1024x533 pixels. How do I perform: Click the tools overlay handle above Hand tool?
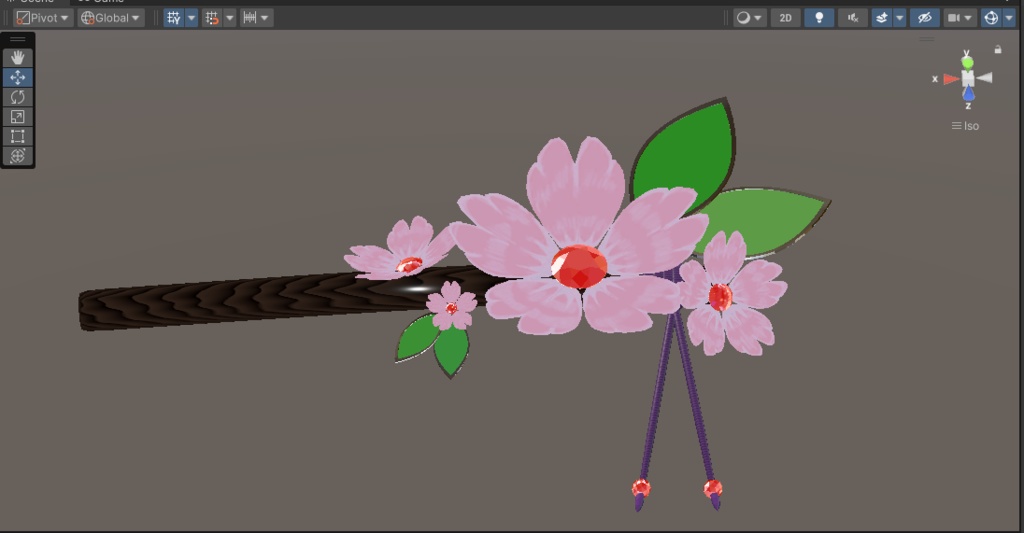[x=18, y=39]
